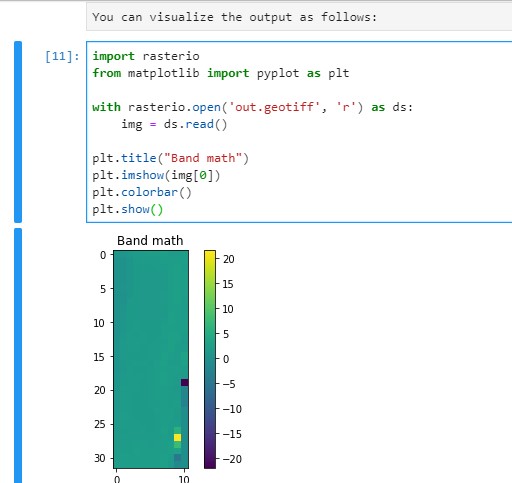
Task: Click the 'from matplotlib import pyplot' line
Action: click(221, 73)
